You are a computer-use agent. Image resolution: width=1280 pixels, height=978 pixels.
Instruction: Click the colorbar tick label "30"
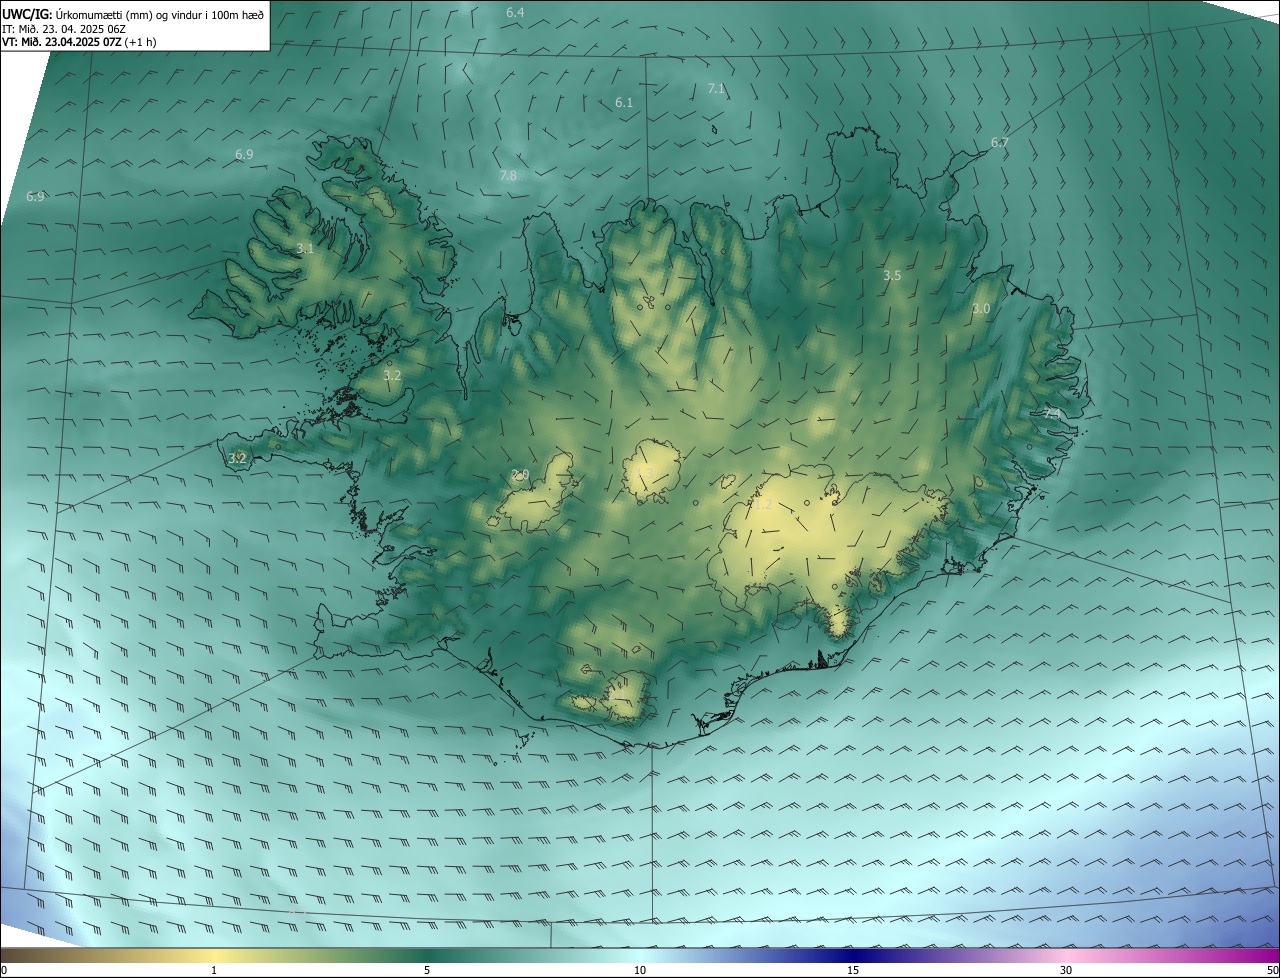[x=1066, y=970]
